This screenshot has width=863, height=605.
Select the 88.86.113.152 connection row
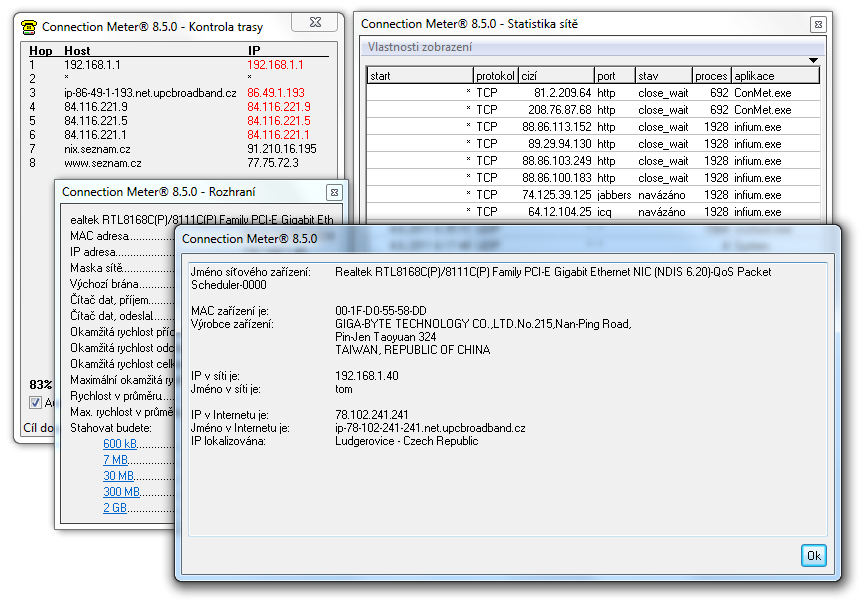[x=593, y=127]
